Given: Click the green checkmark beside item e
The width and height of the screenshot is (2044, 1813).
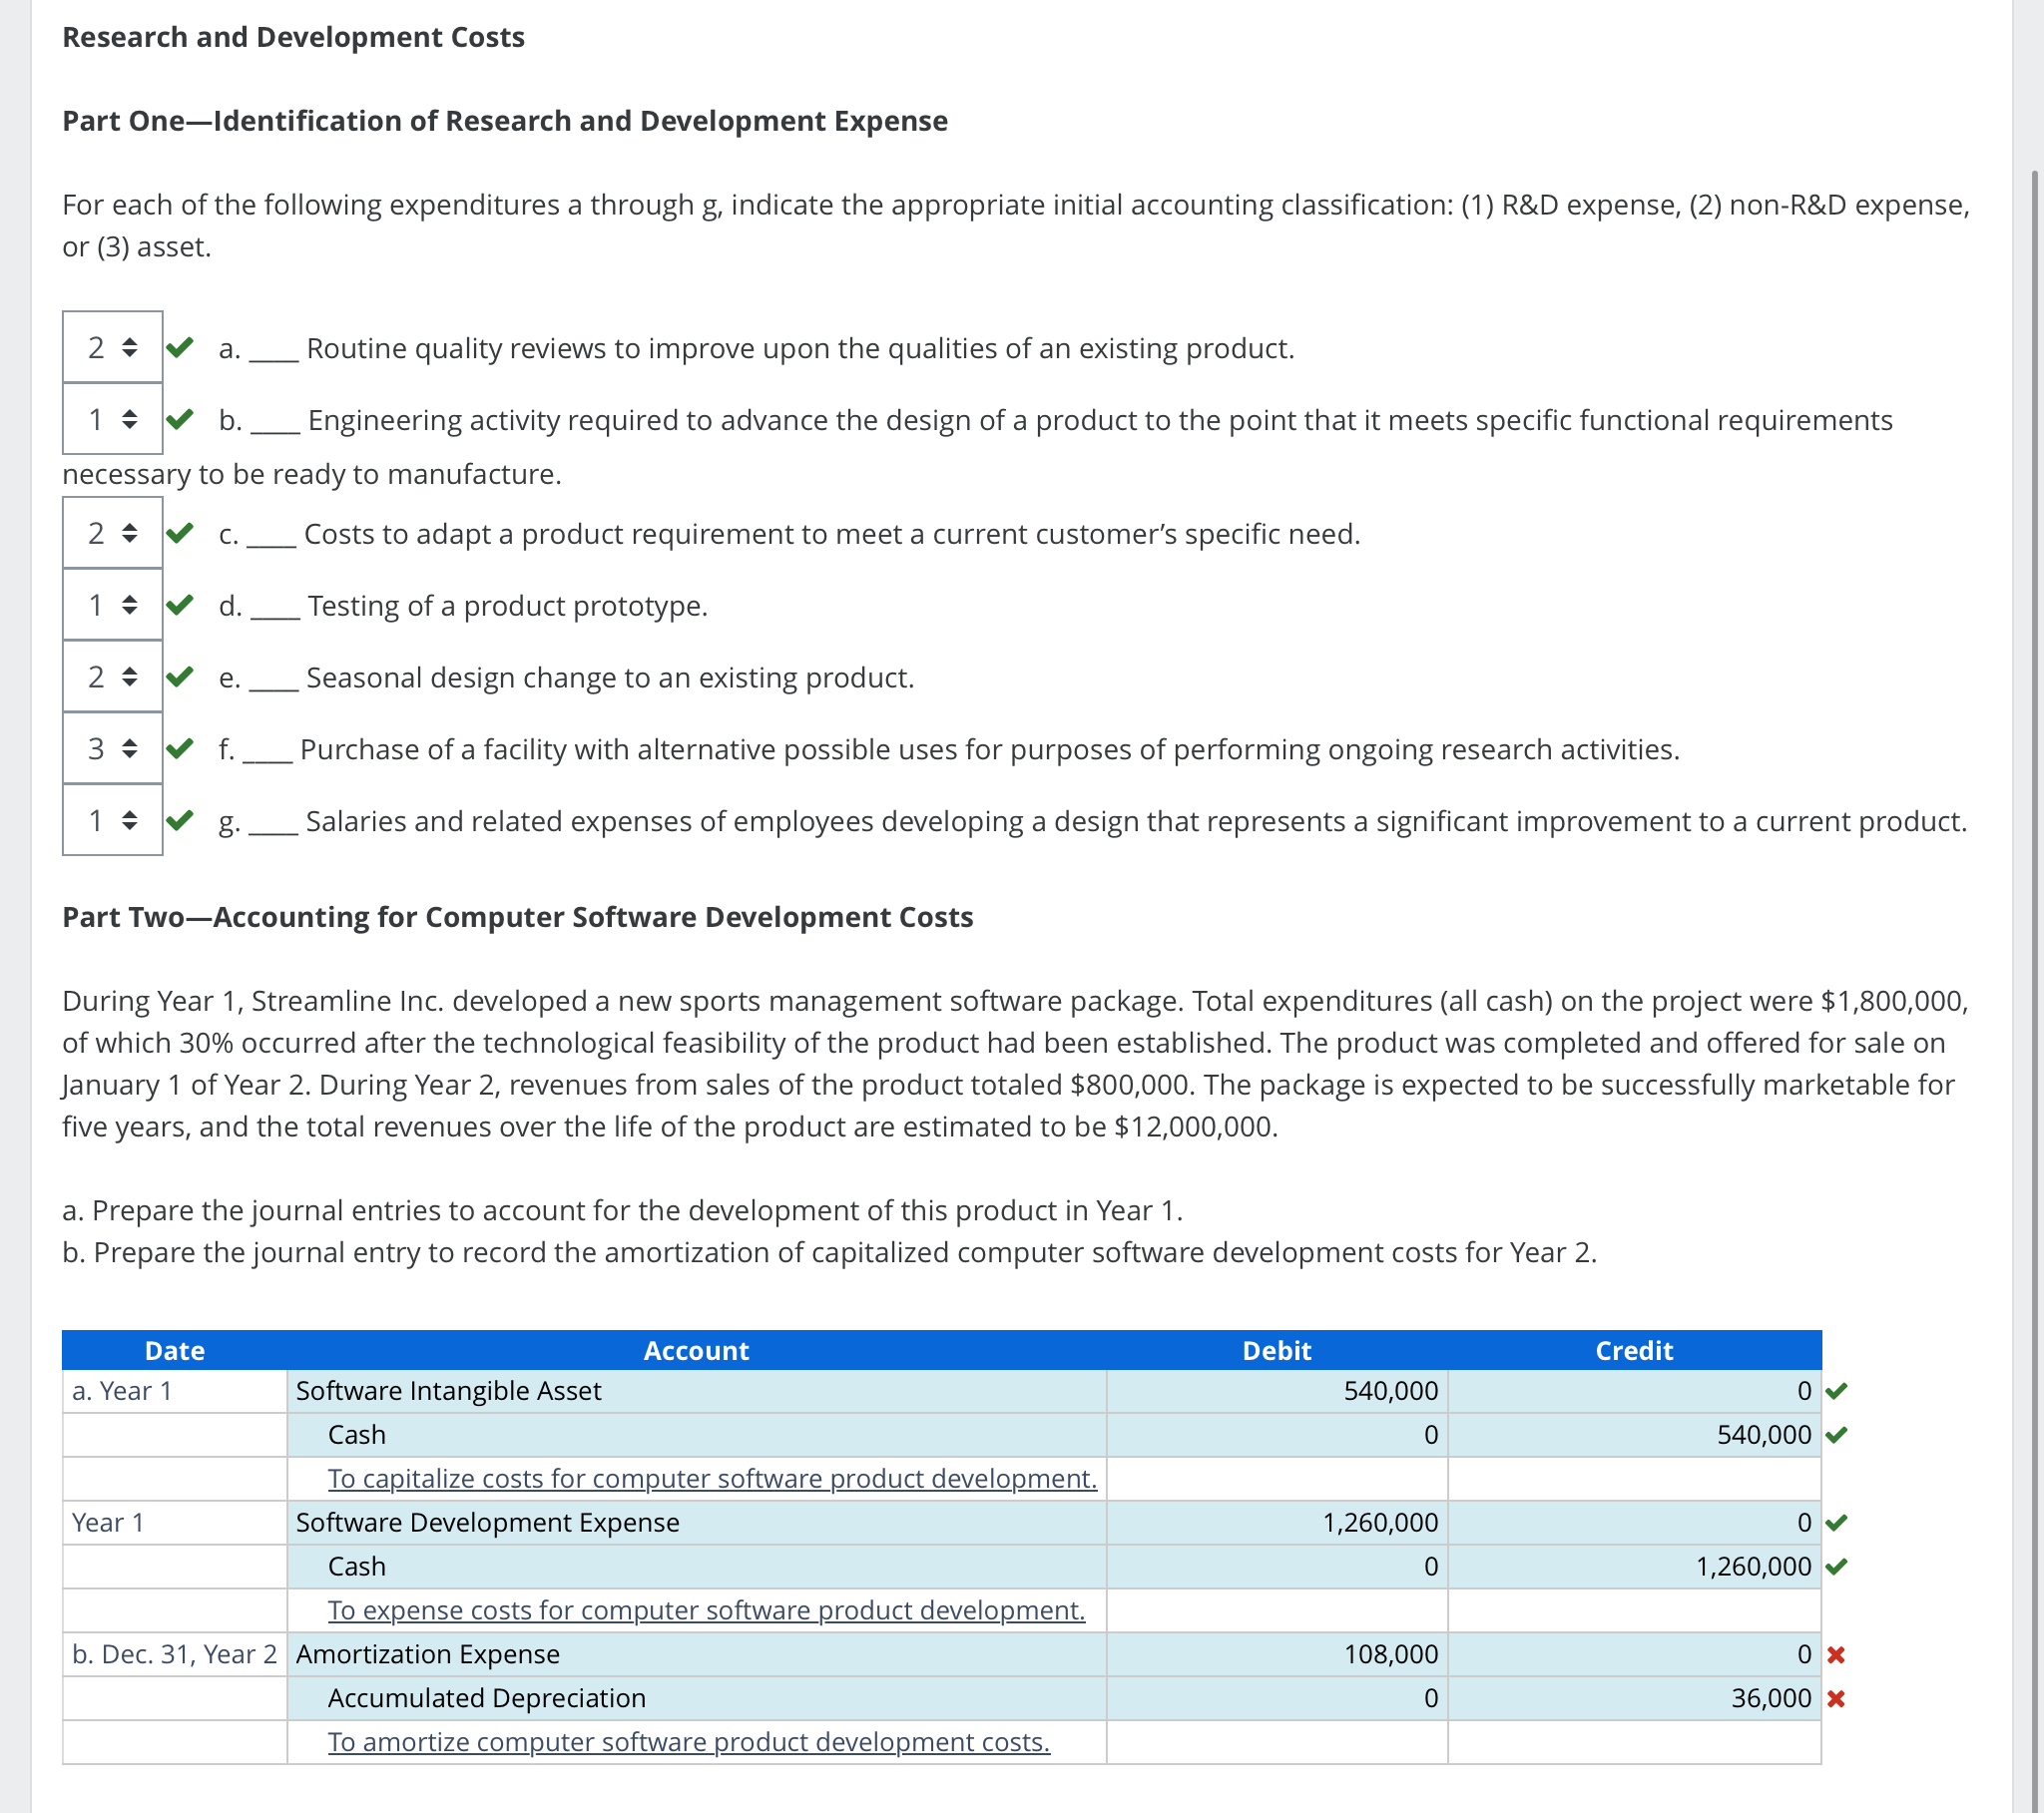Looking at the screenshot, I should [180, 677].
